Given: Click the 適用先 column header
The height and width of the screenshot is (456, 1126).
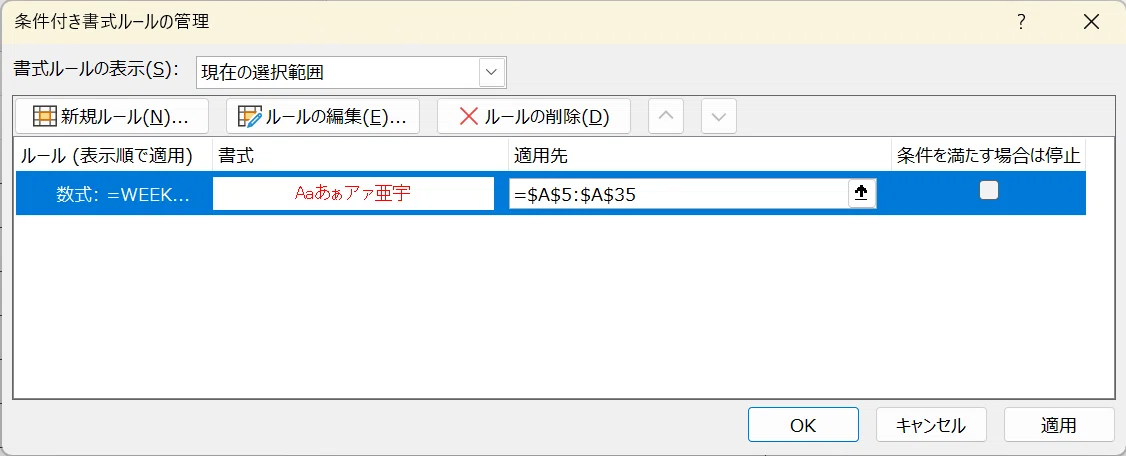Looking at the screenshot, I should (x=700, y=155).
